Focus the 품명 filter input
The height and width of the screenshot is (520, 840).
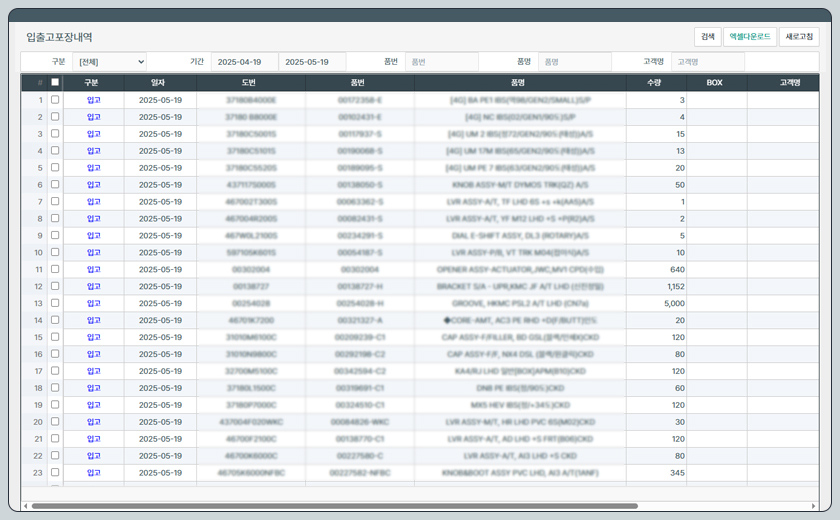pyautogui.click(x=575, y=62)
